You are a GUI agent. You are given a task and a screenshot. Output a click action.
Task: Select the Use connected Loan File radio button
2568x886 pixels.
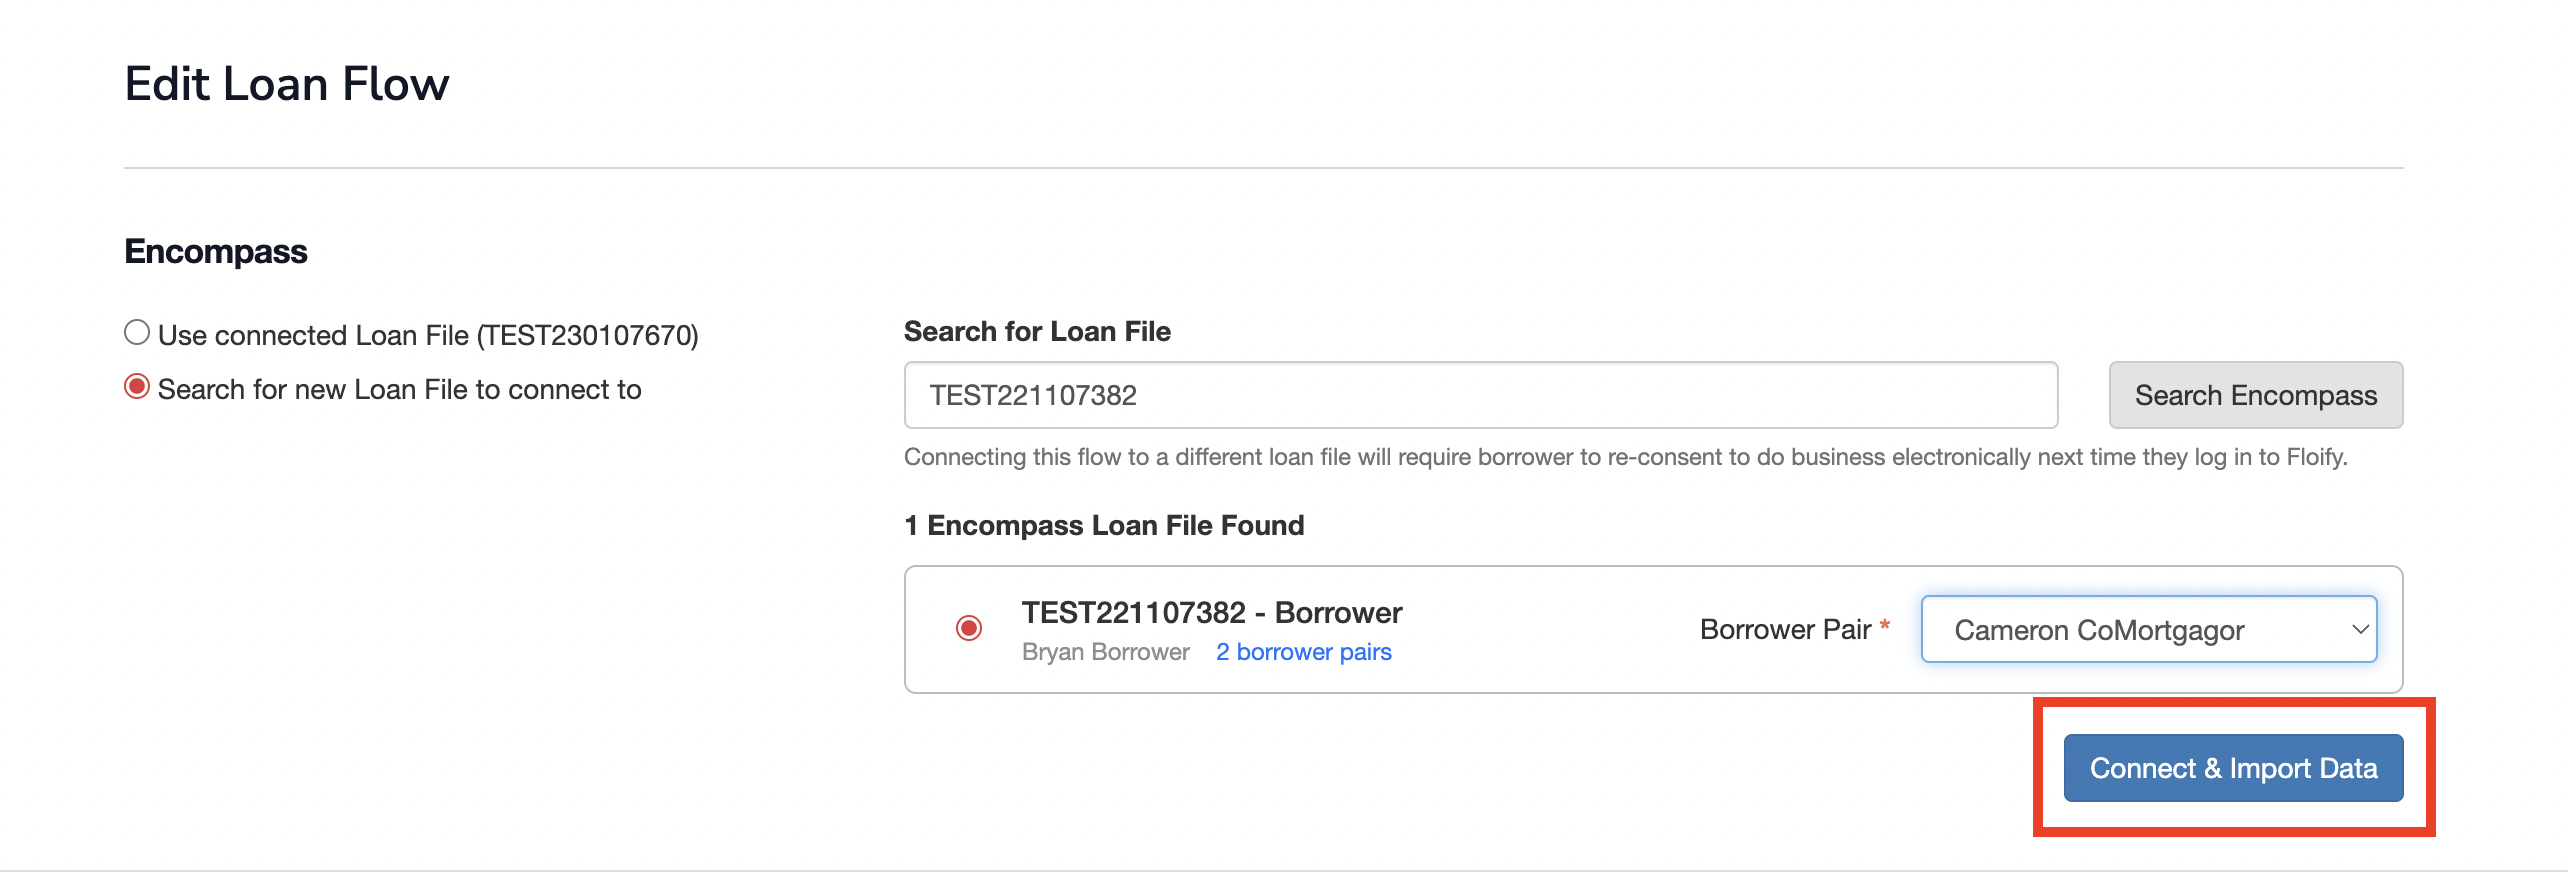click(x=137, y=333)
